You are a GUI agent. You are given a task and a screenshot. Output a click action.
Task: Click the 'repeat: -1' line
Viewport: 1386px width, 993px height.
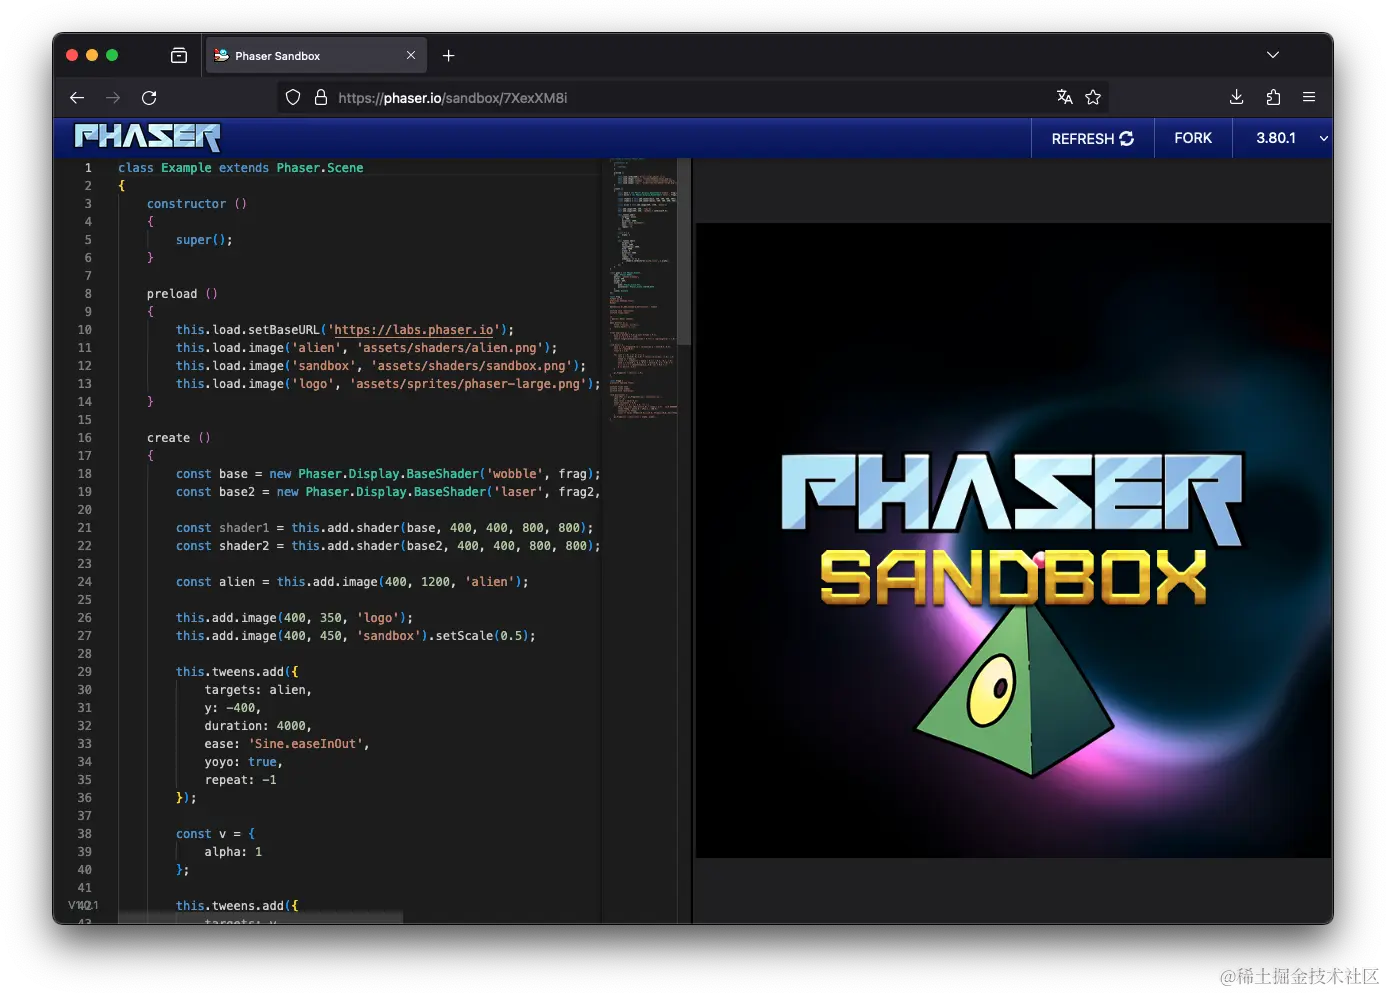241,780
